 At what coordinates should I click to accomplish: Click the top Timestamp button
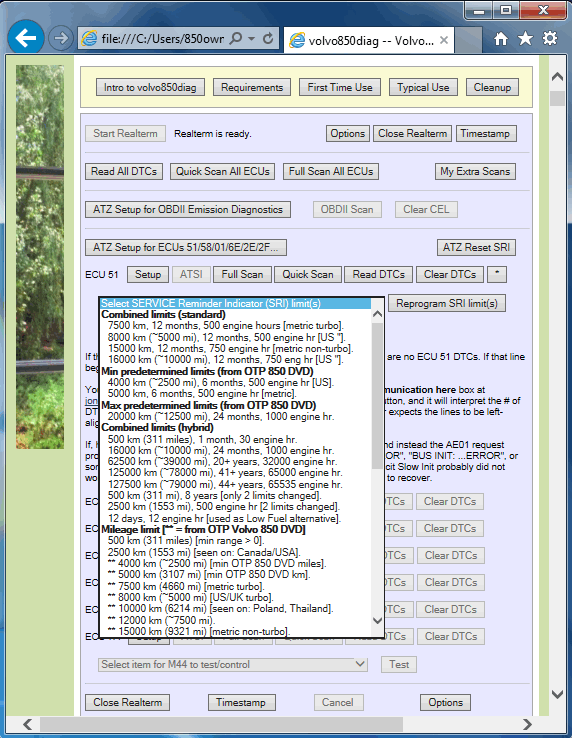[486, 133]
